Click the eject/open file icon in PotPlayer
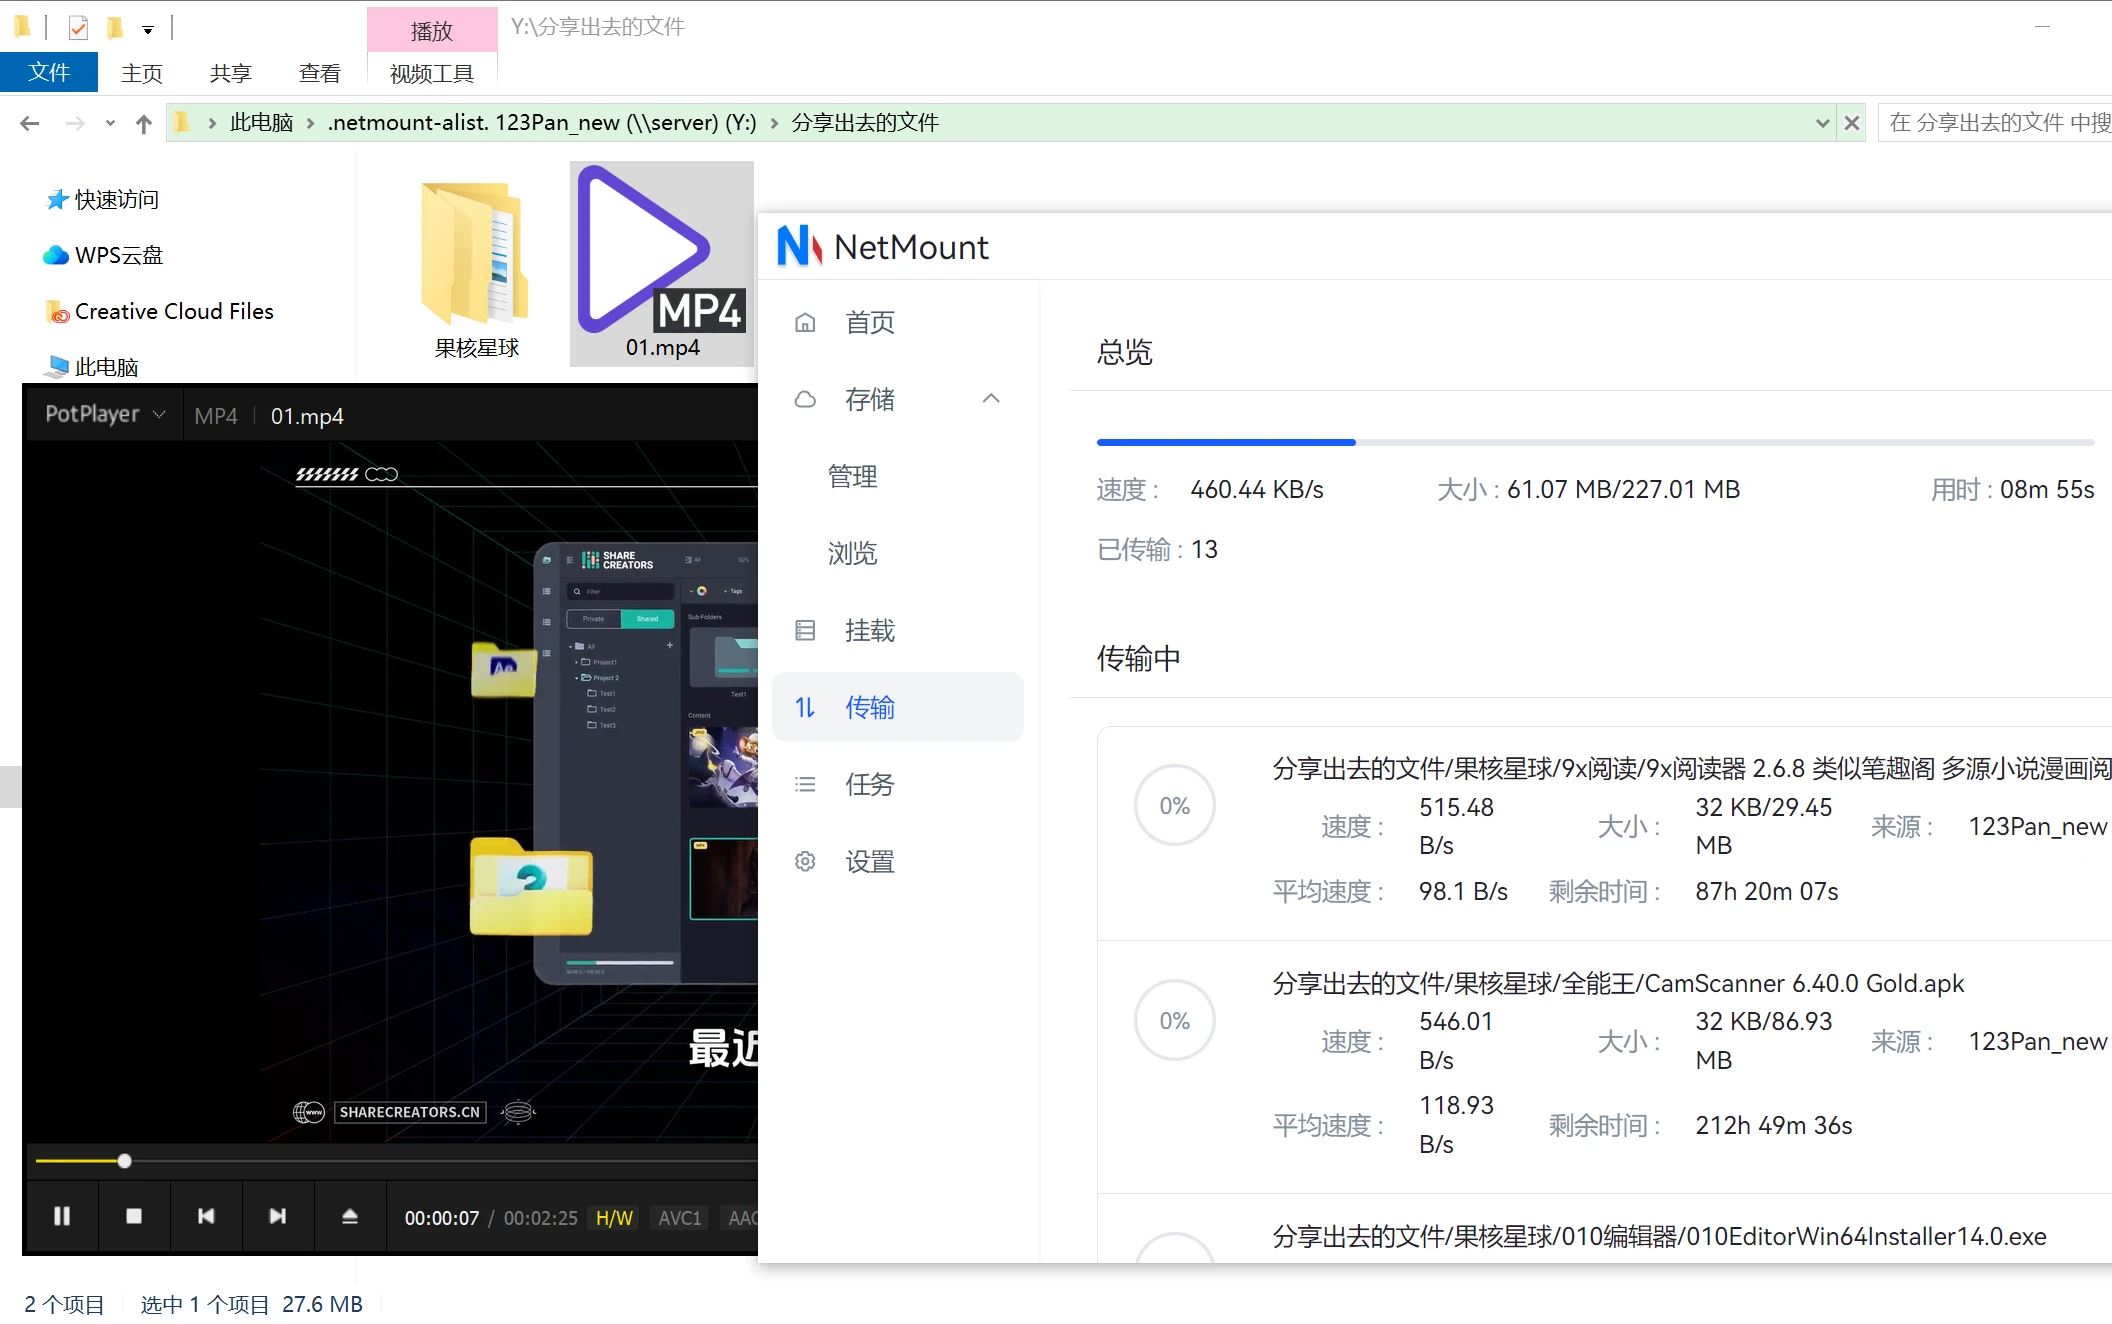 [350, 1216]
